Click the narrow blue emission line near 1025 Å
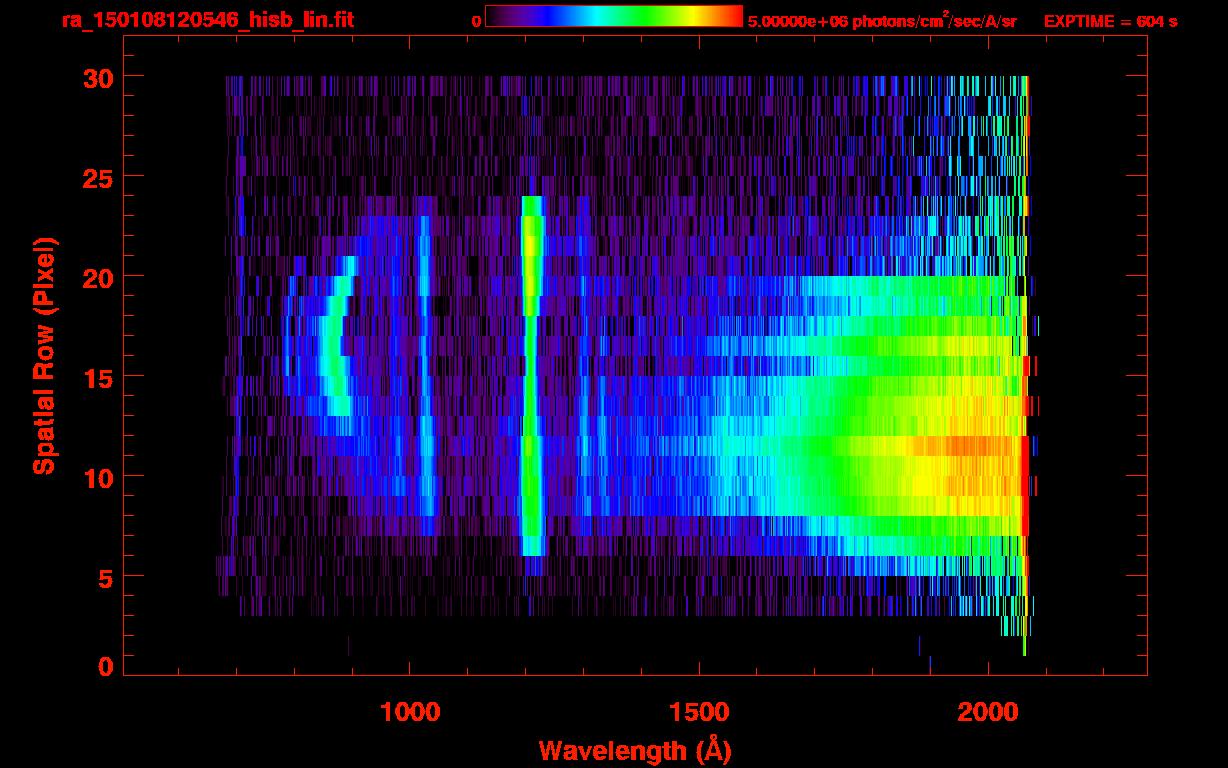This screenshot has height=768, width=1228. pos(425,380)
